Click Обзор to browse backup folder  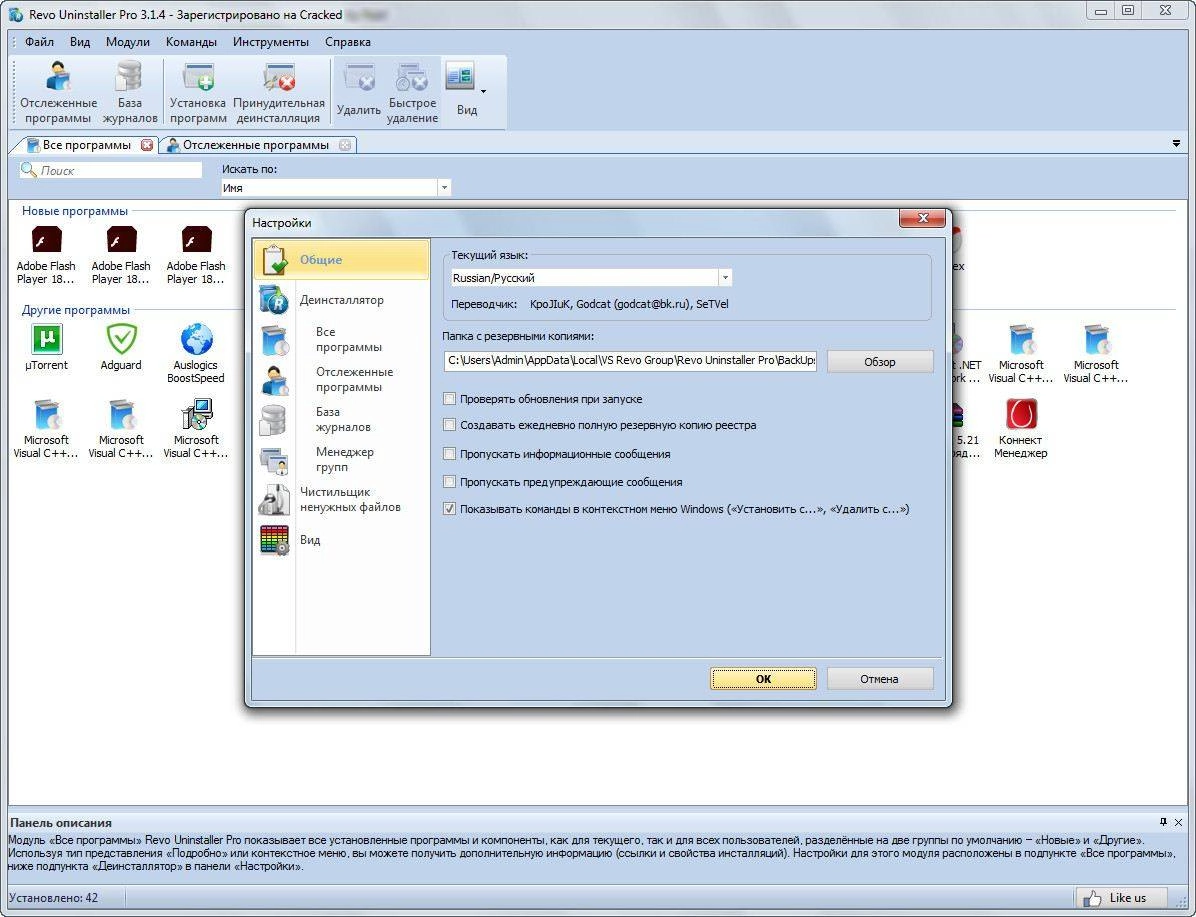(879, 362)
